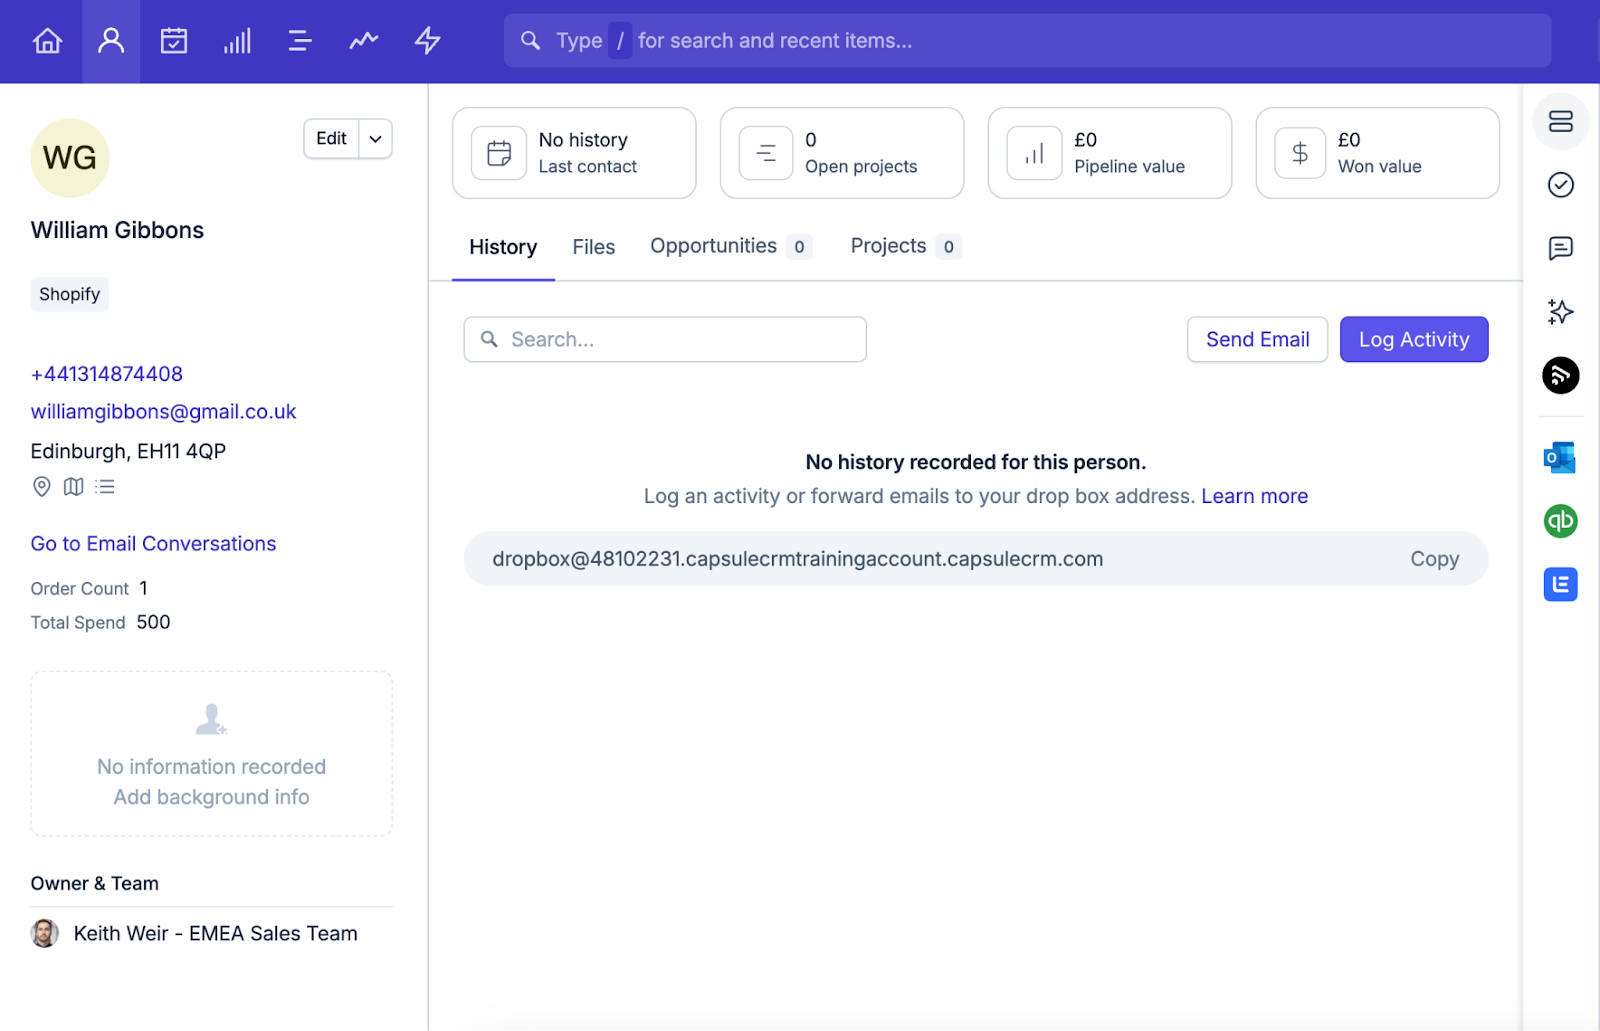Email williamgibbons@gmail.co.uk link
Image resolution: width=1600 pixels, height=1031 pixels.
163,412
